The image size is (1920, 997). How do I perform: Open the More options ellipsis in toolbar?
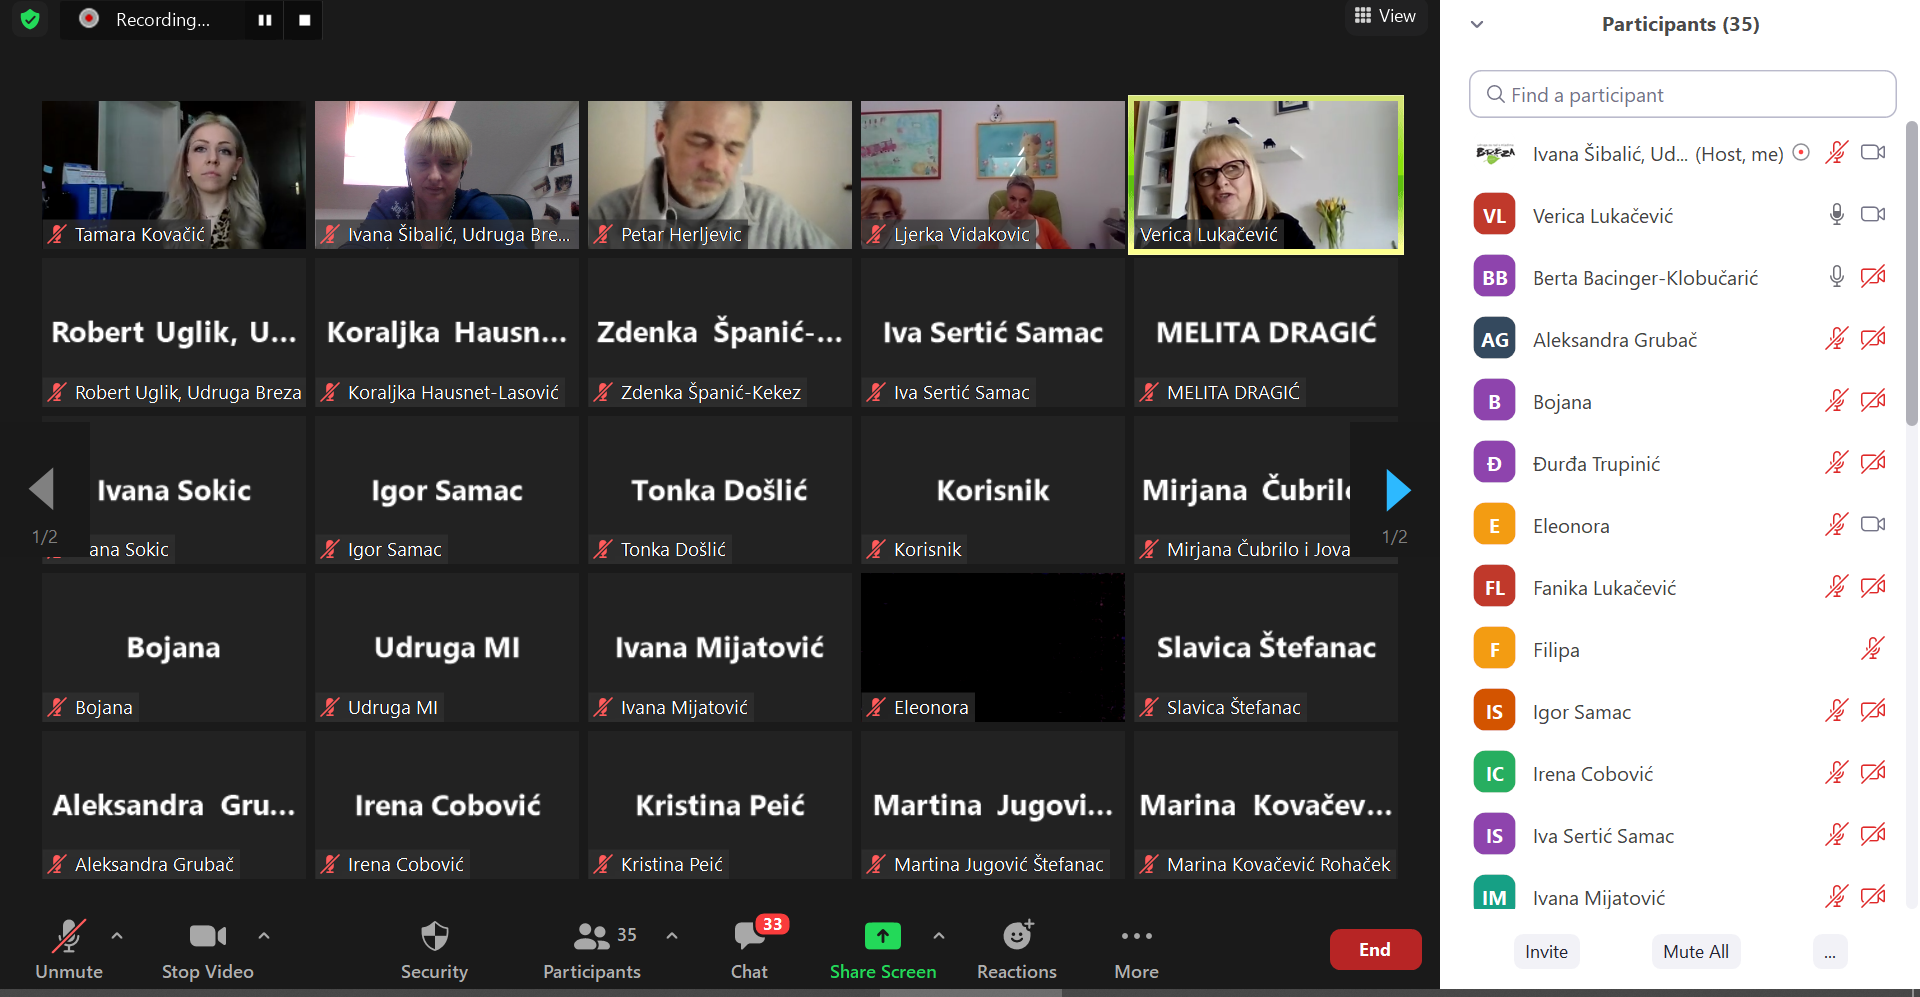click(x=1136, y=949)
